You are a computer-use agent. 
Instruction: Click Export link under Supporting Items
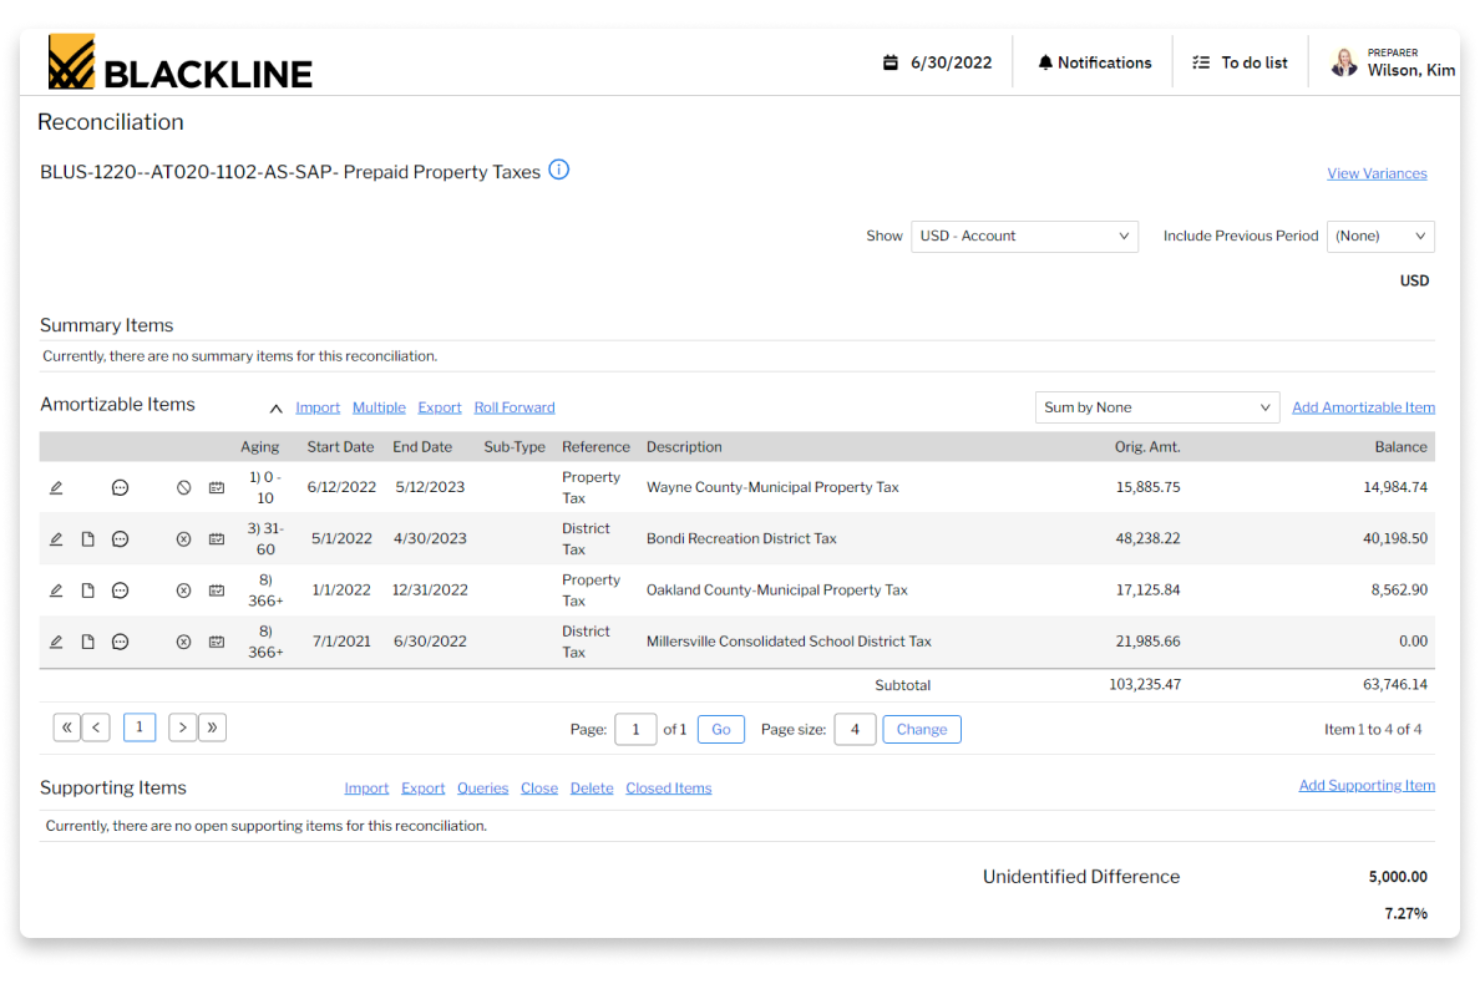[423, 788]
